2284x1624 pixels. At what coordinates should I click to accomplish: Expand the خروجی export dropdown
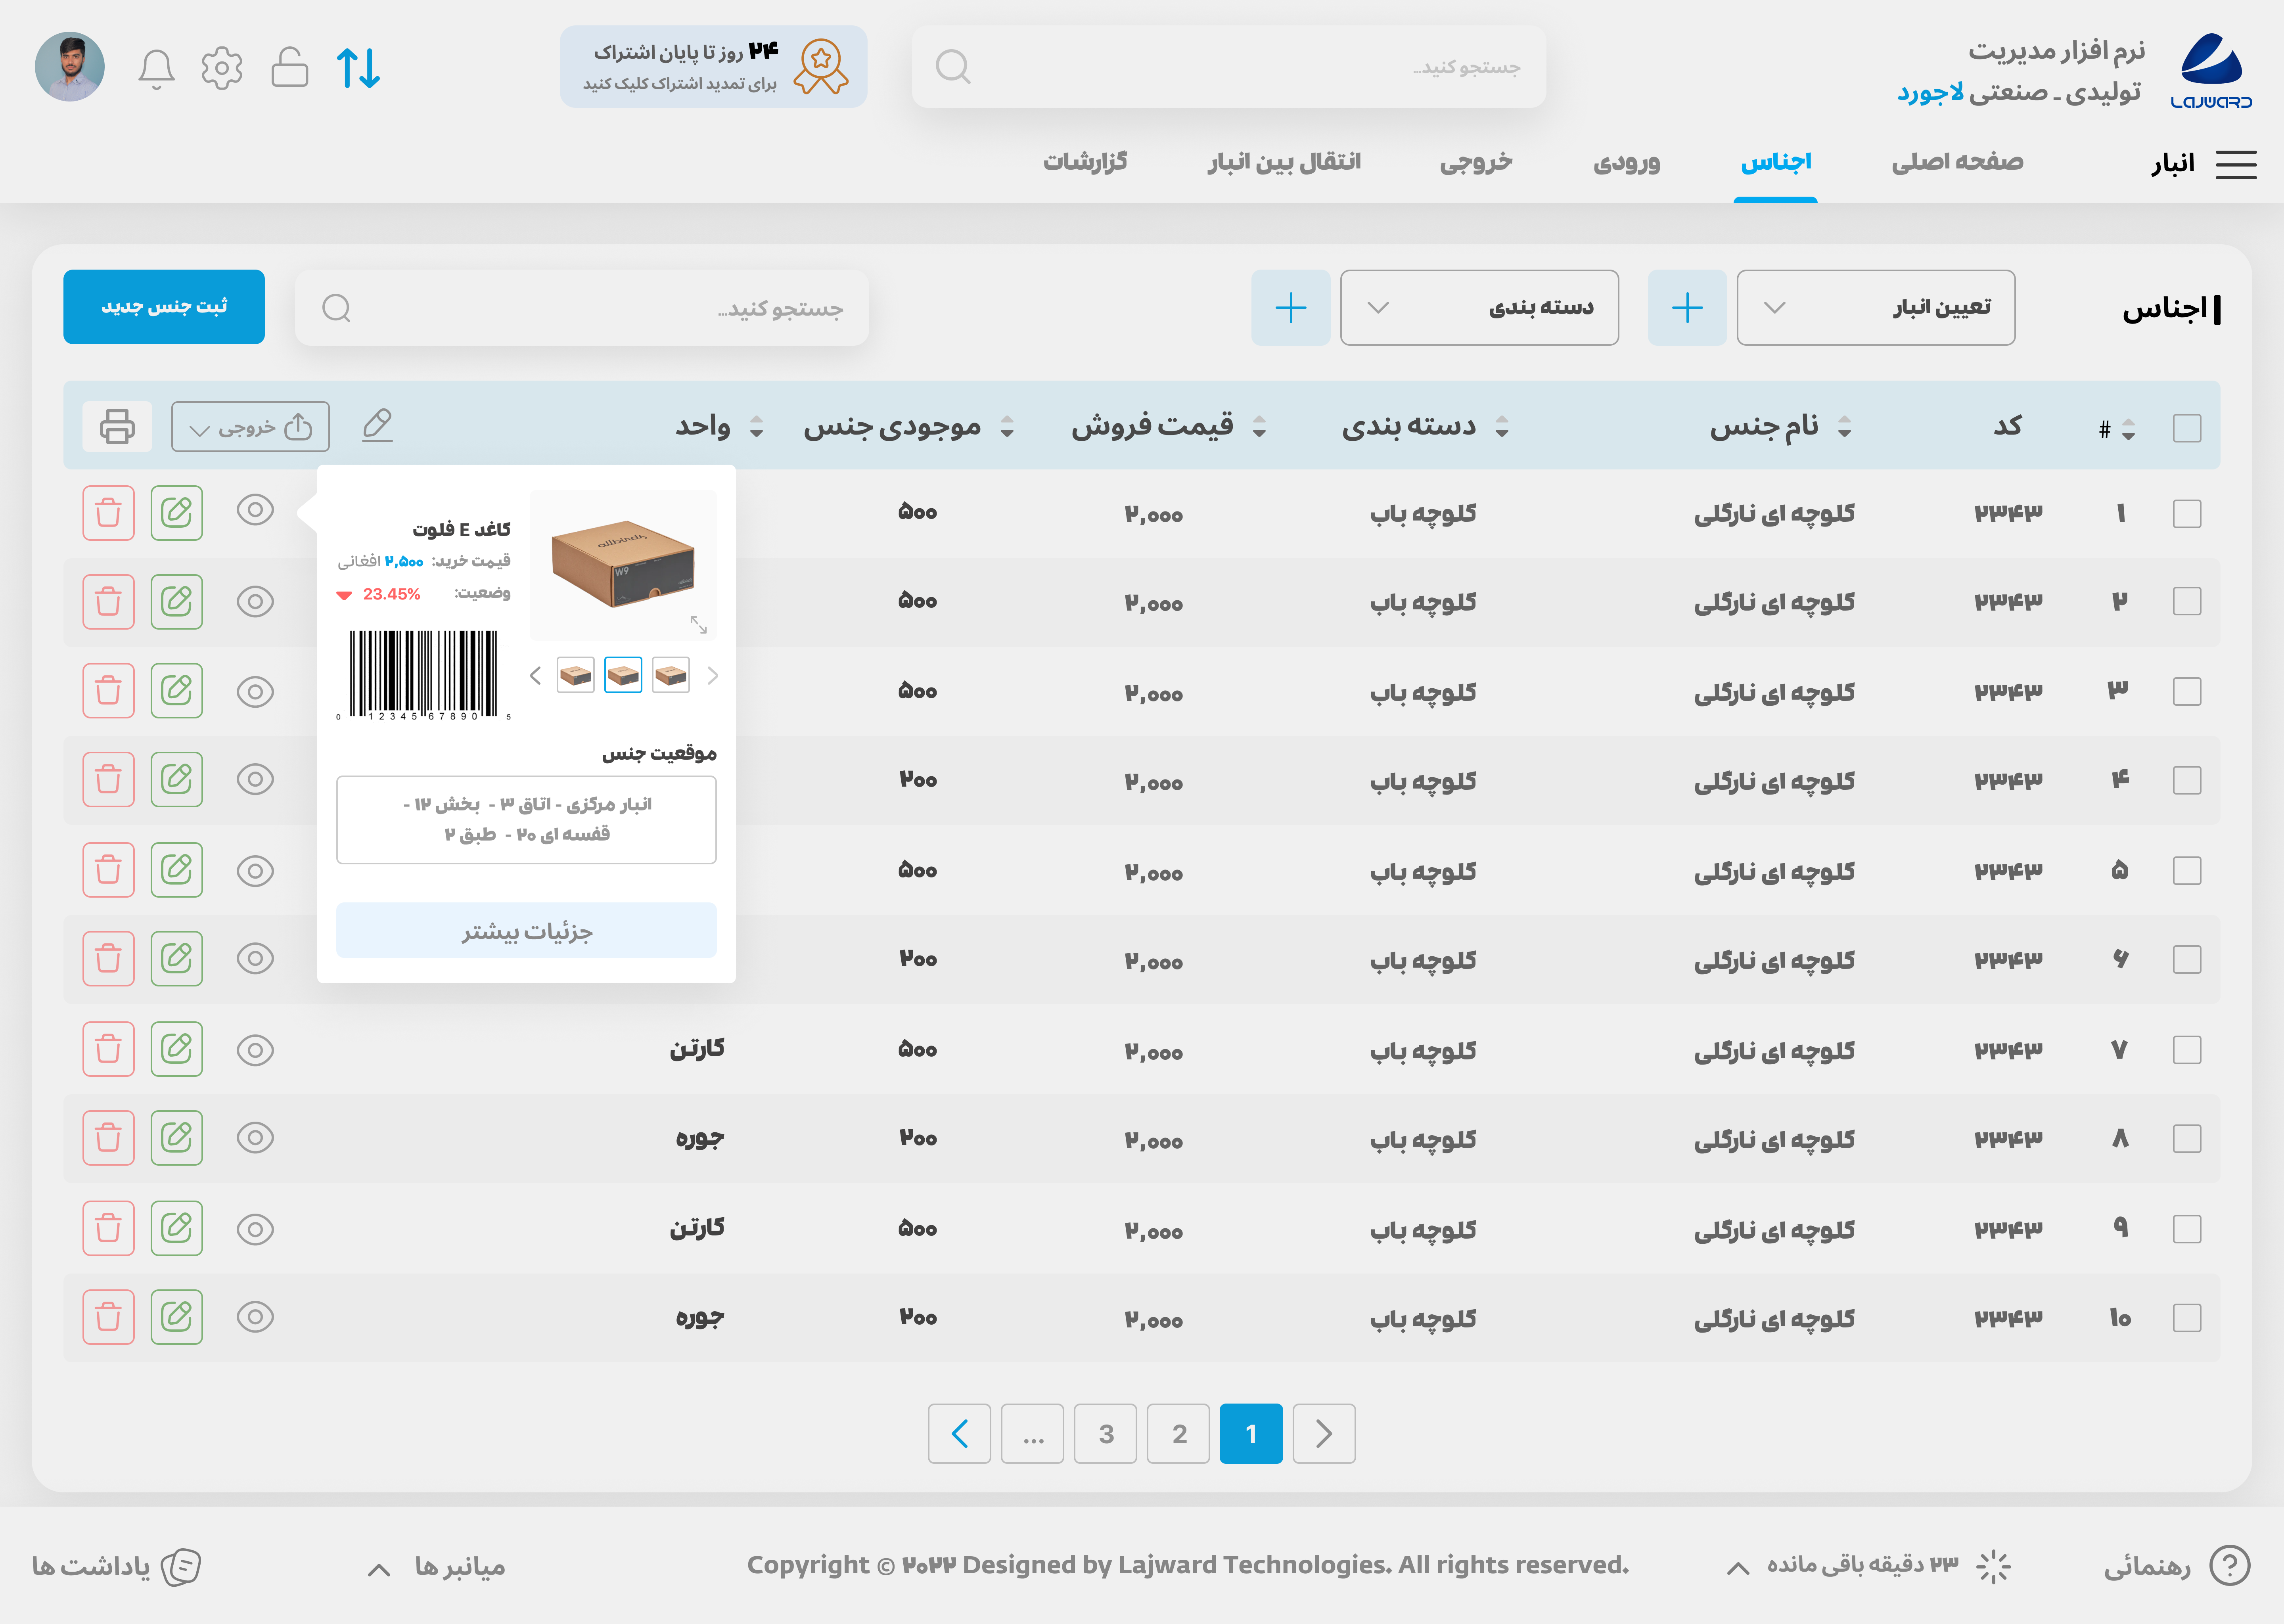pyautogui.click(x=250, y=427)
